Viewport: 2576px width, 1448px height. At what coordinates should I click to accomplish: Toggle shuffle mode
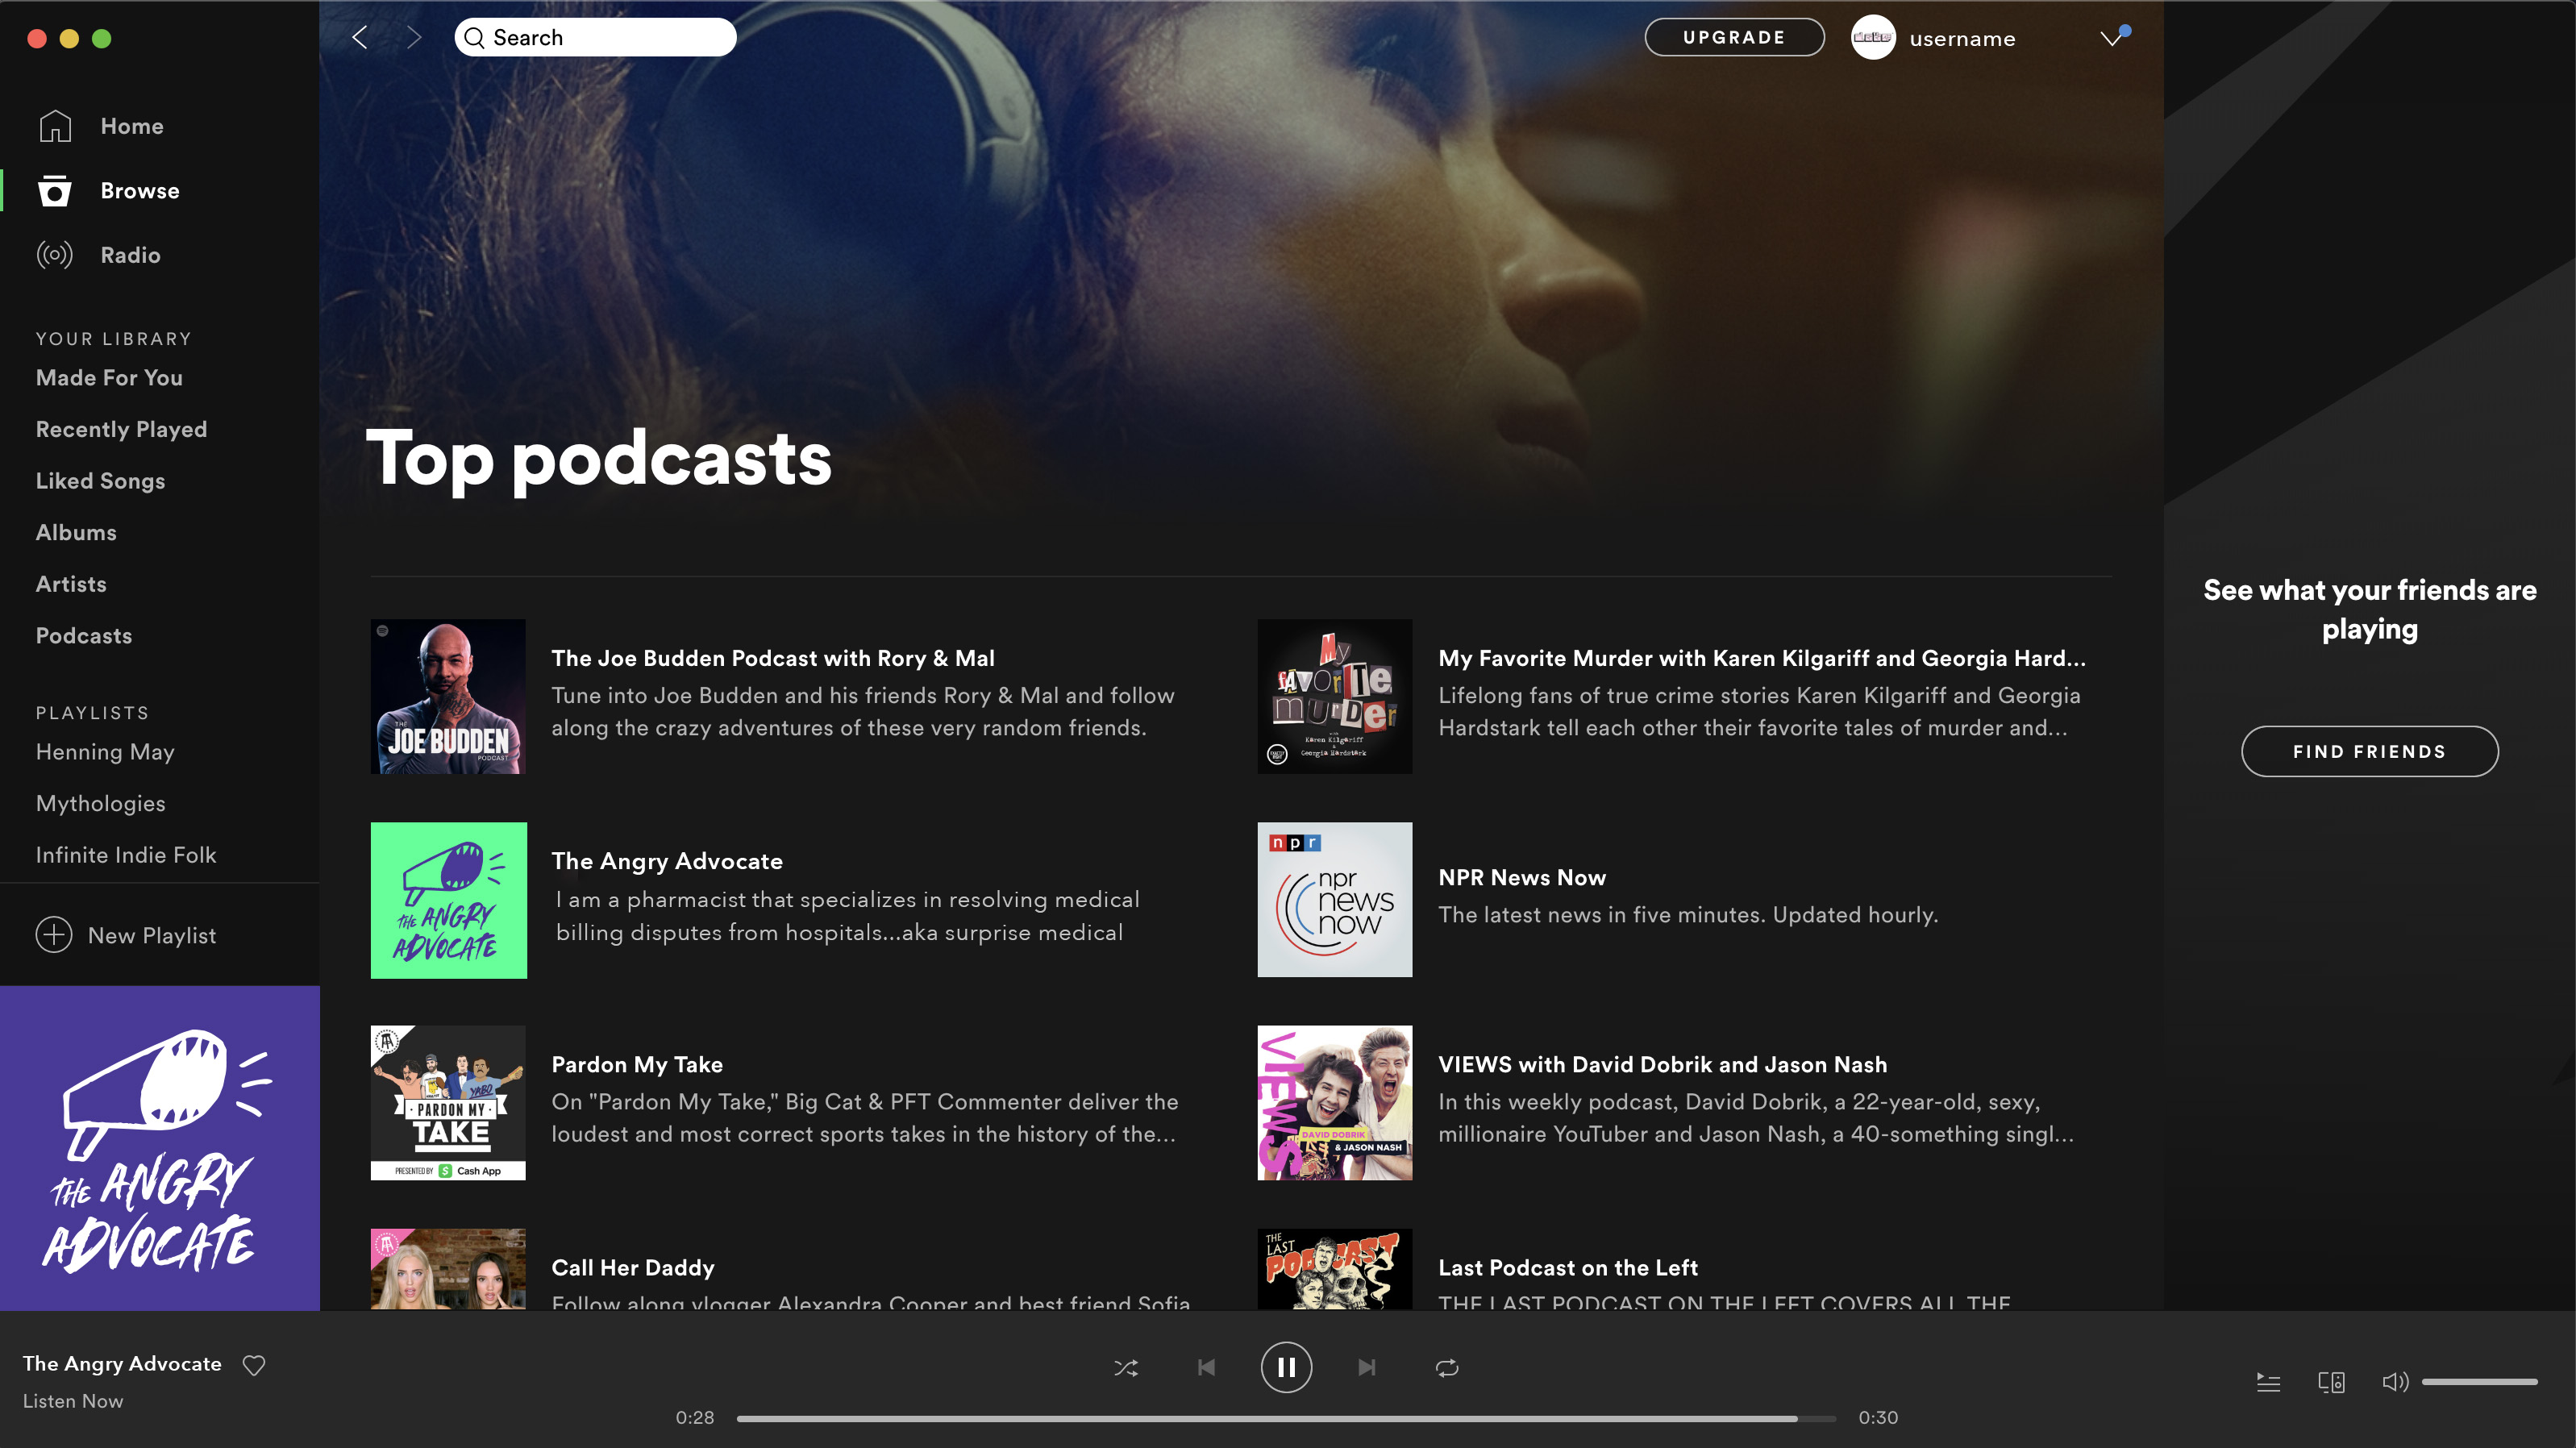click(x=1126, y=1367)
